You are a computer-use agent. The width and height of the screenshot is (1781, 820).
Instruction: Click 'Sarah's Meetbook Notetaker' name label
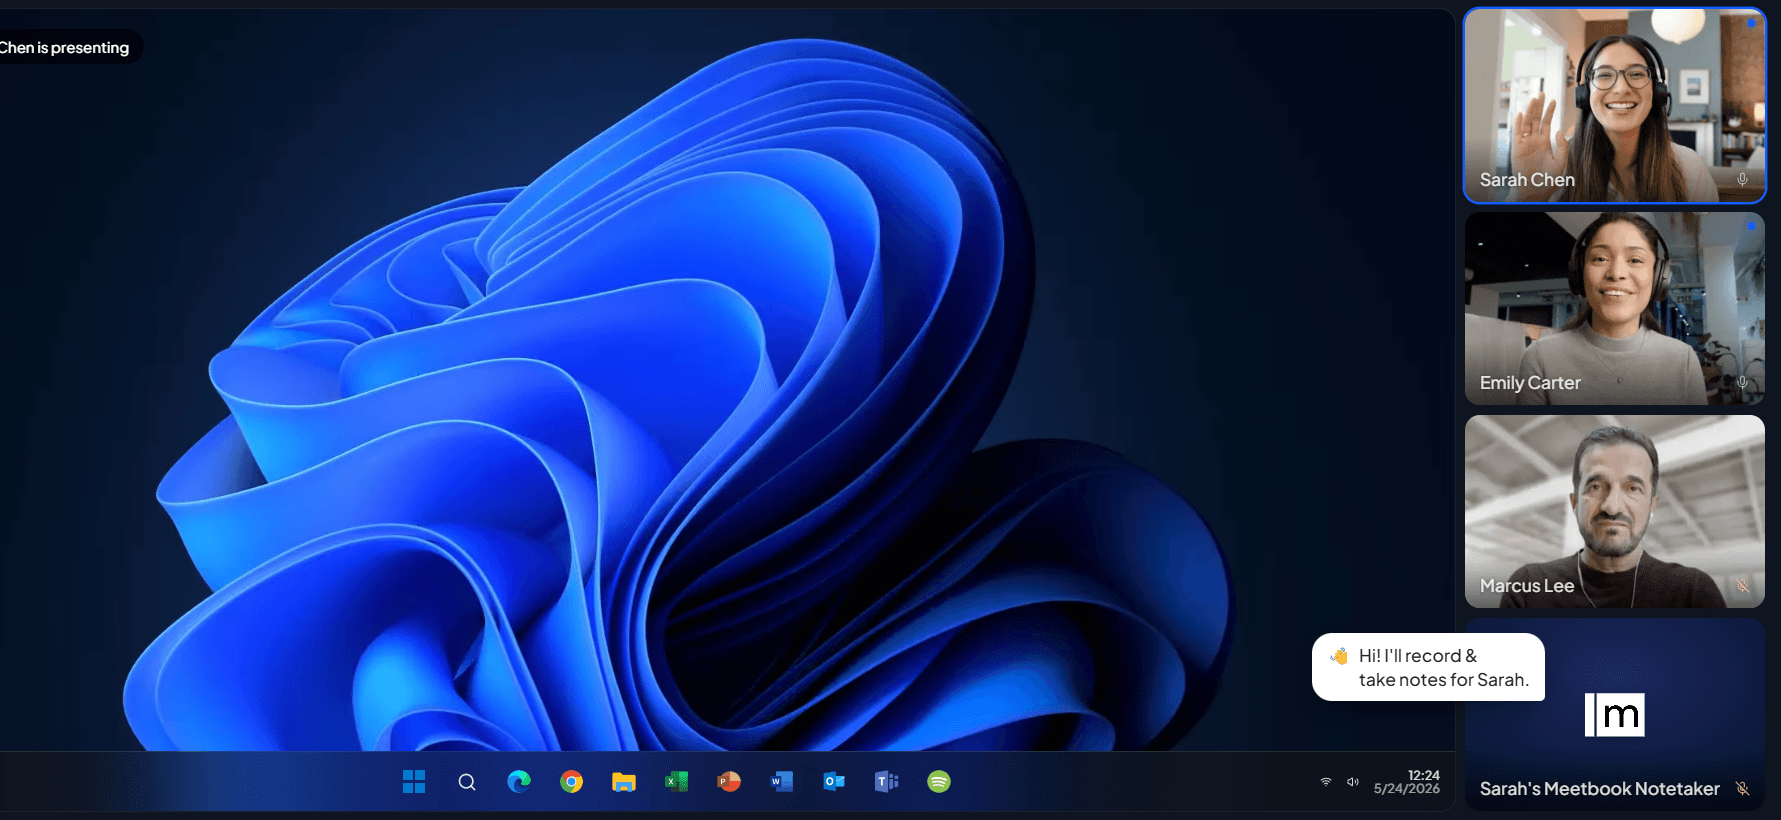click(x=1600, y=789)
